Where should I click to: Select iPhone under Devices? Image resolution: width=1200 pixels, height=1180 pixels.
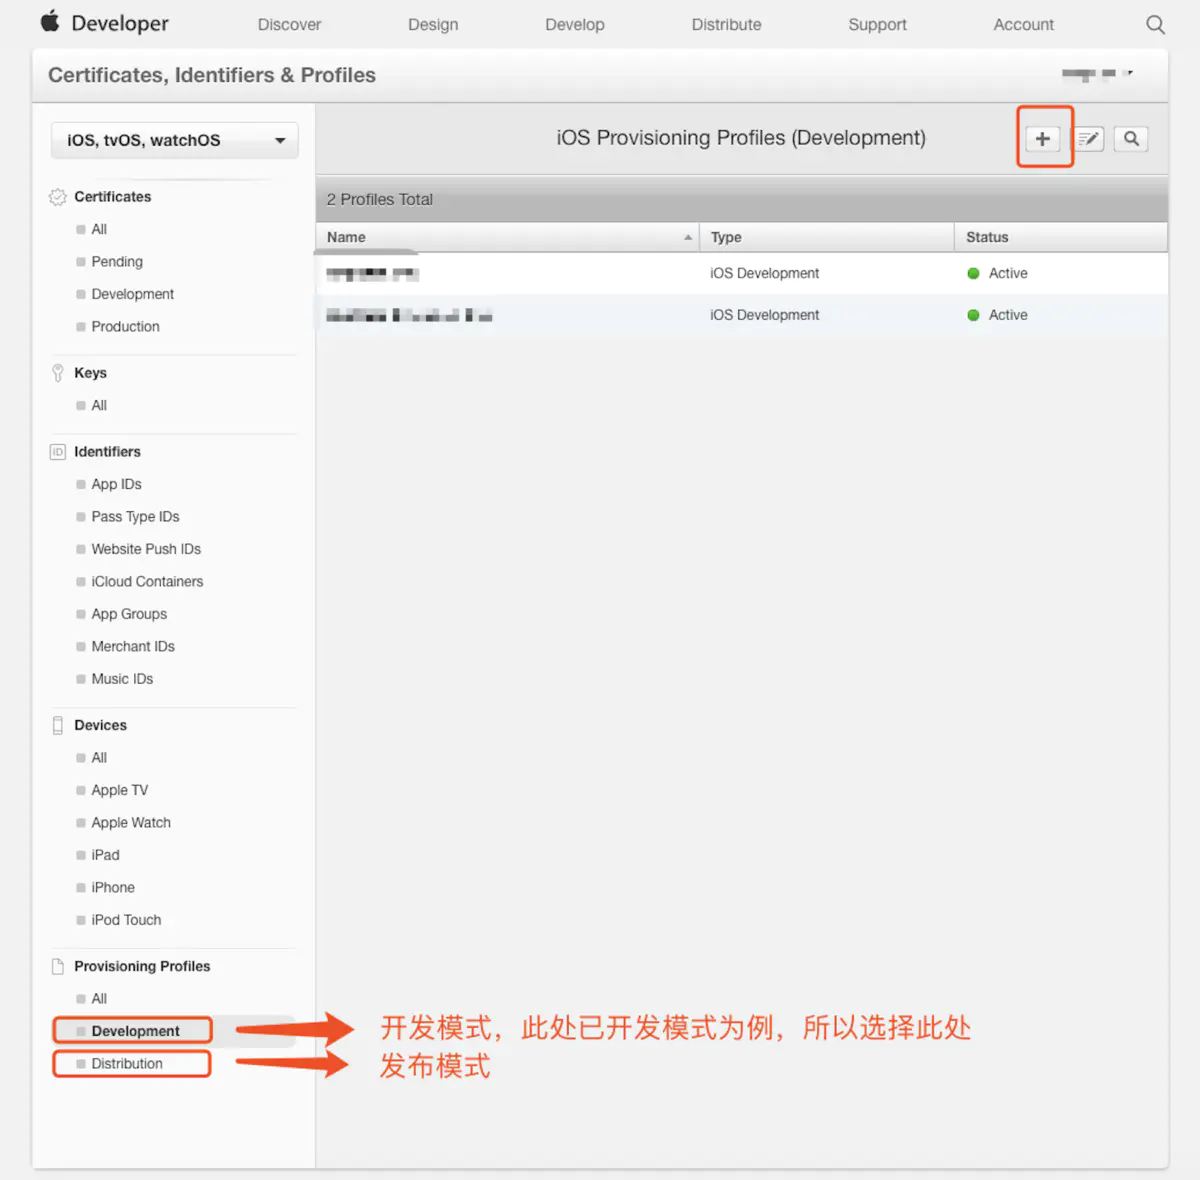pos(113,887)
